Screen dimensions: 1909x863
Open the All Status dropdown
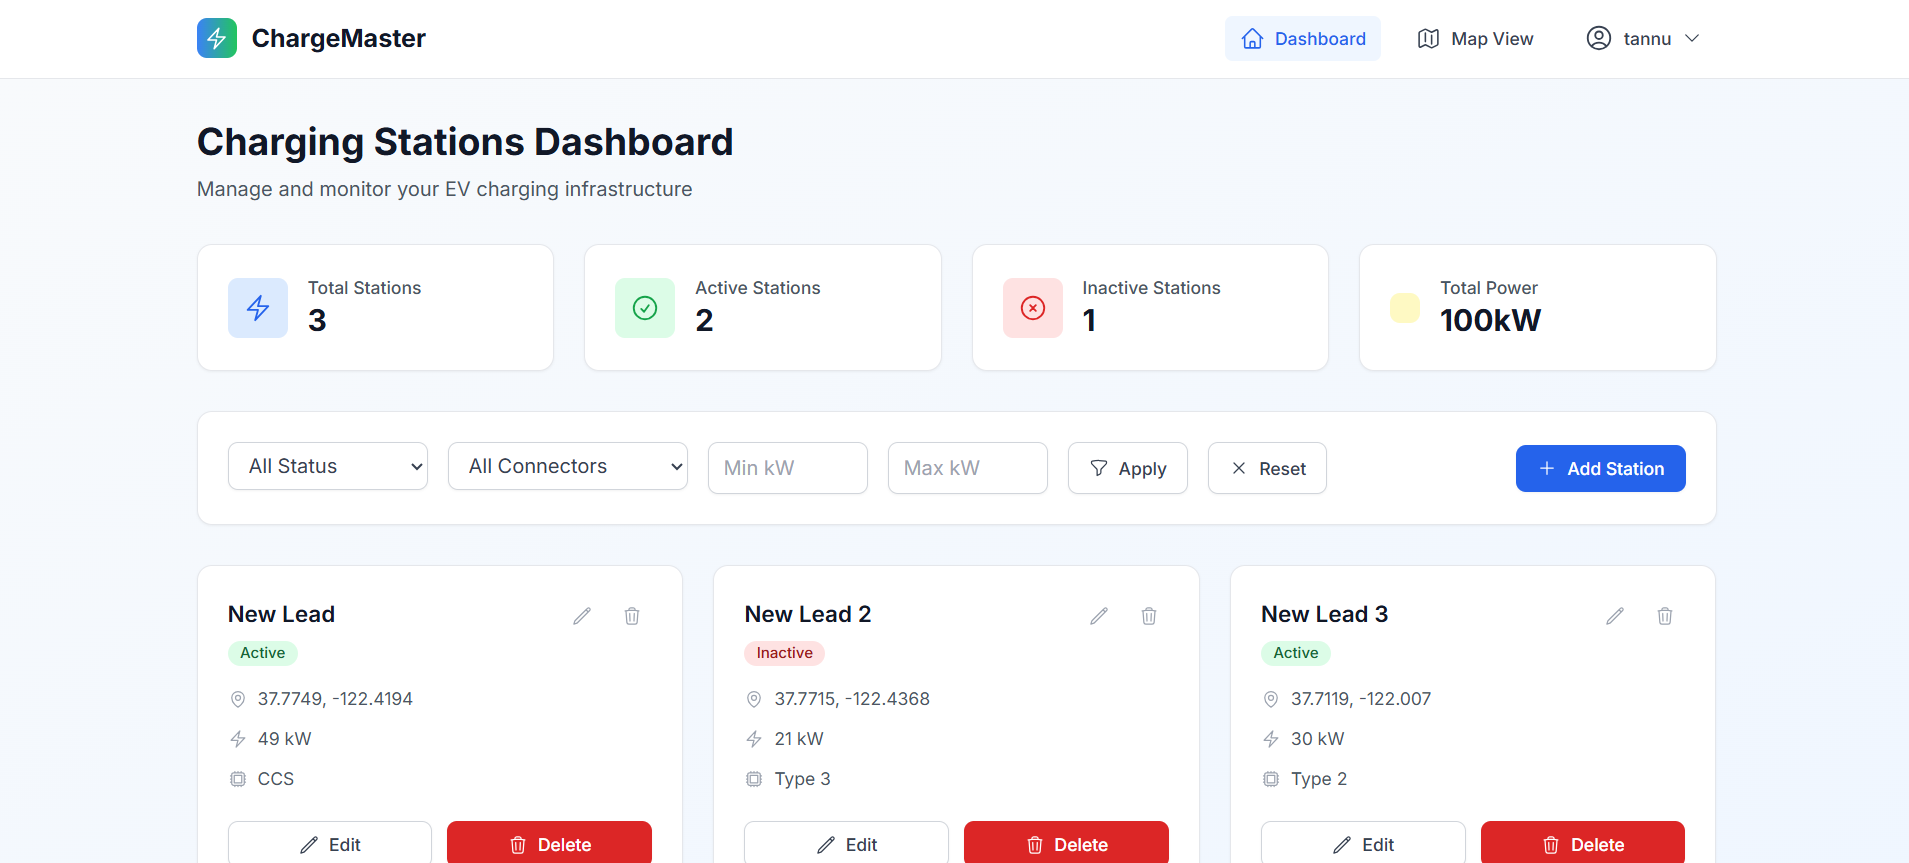pyautogui.click(x=328, y=466)
